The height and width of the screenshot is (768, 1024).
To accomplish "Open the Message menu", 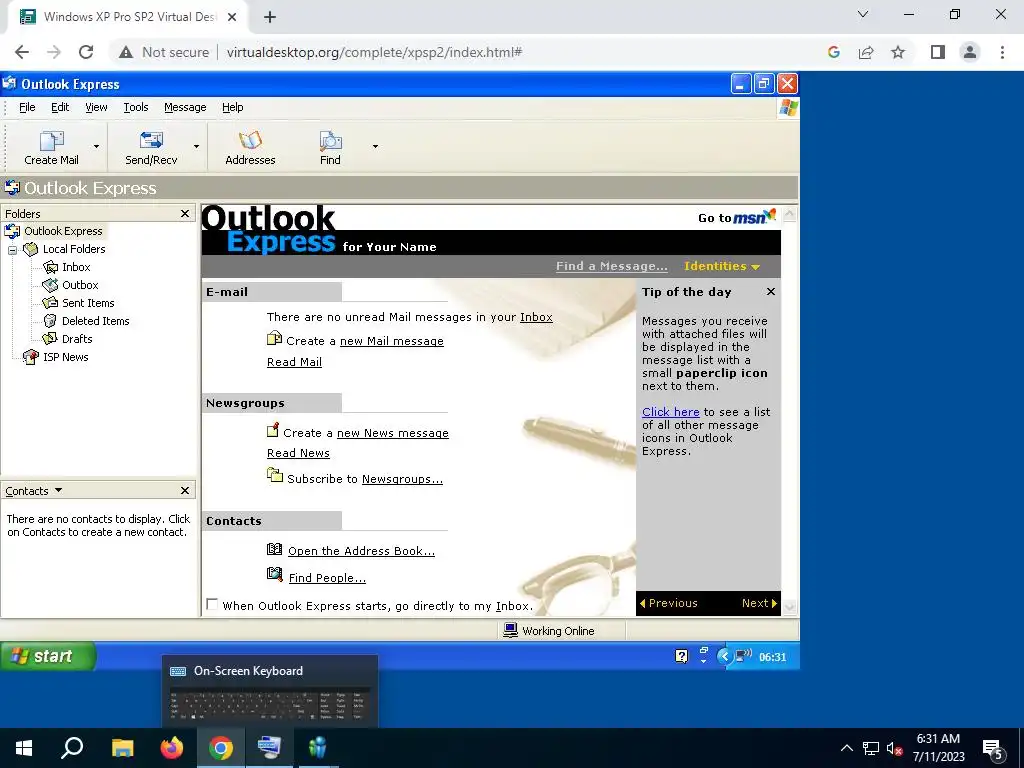I will click(185, 107).
